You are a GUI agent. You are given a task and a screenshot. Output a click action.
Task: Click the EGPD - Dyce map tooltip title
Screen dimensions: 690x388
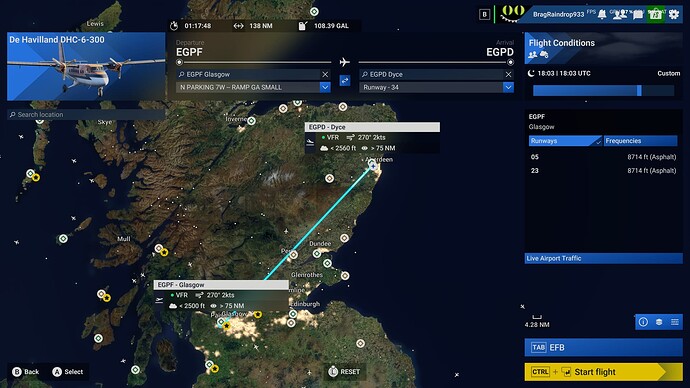(372, 127)
